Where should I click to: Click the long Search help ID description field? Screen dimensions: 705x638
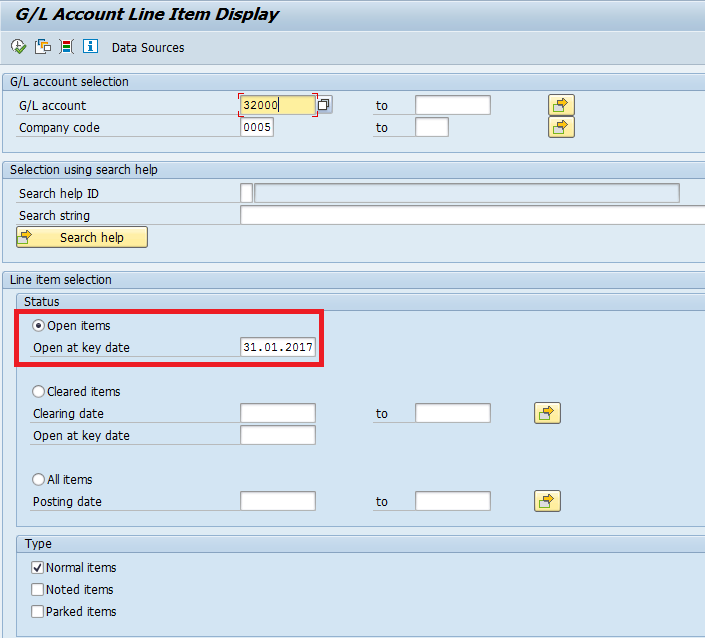pos(467,193)
